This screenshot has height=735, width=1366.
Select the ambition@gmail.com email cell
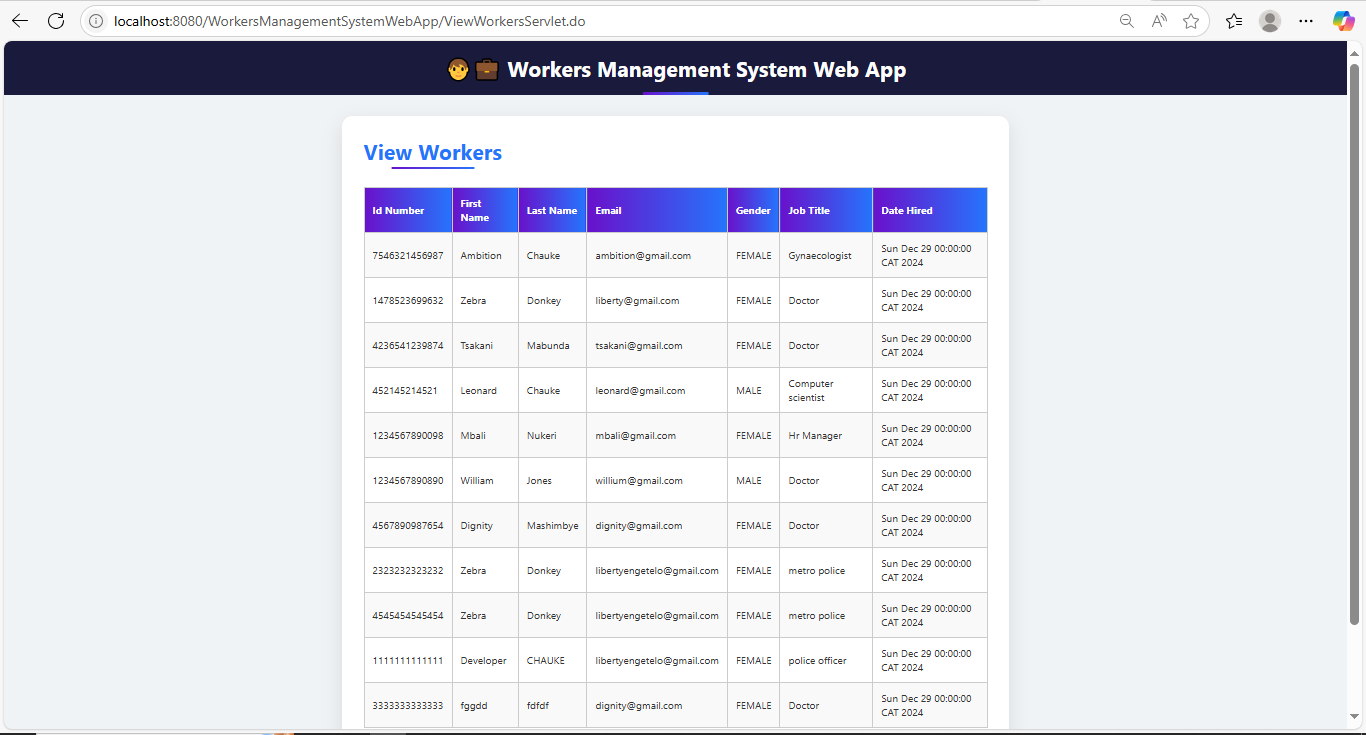[x=643, y=256]
